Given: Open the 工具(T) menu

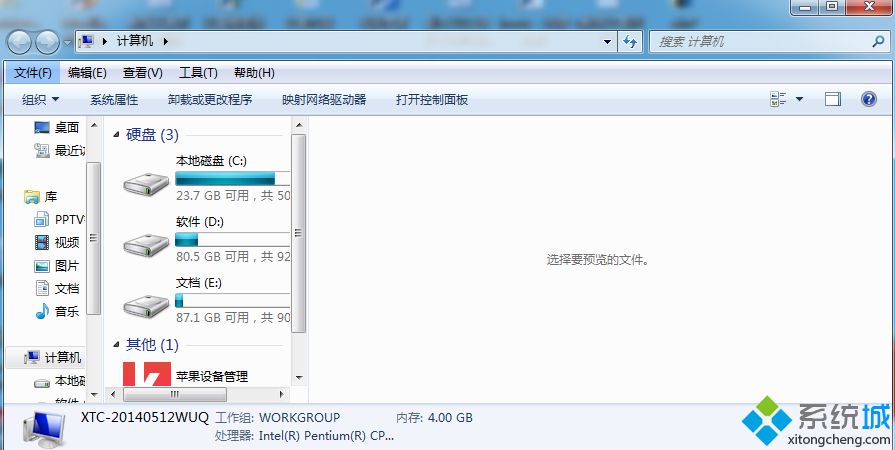Looking at the screenshot, I should tap(198, 73).
